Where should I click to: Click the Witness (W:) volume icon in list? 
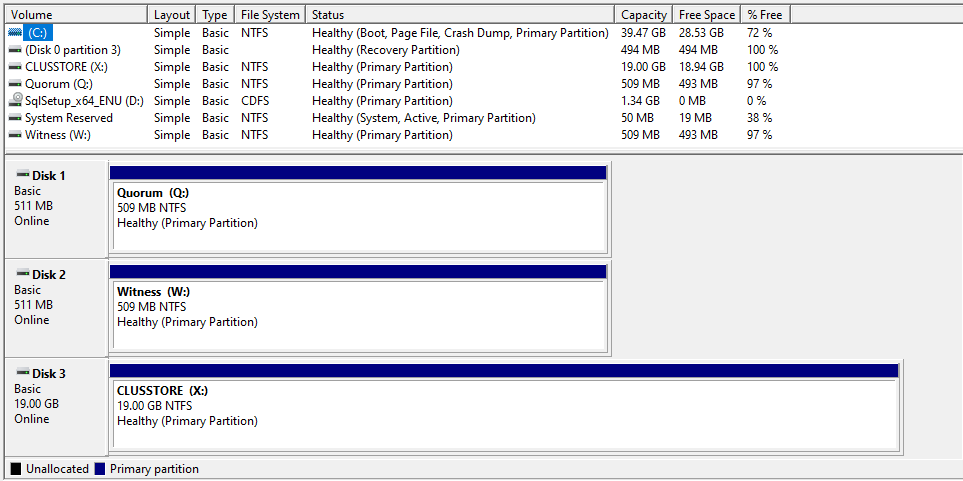[15, 135]
